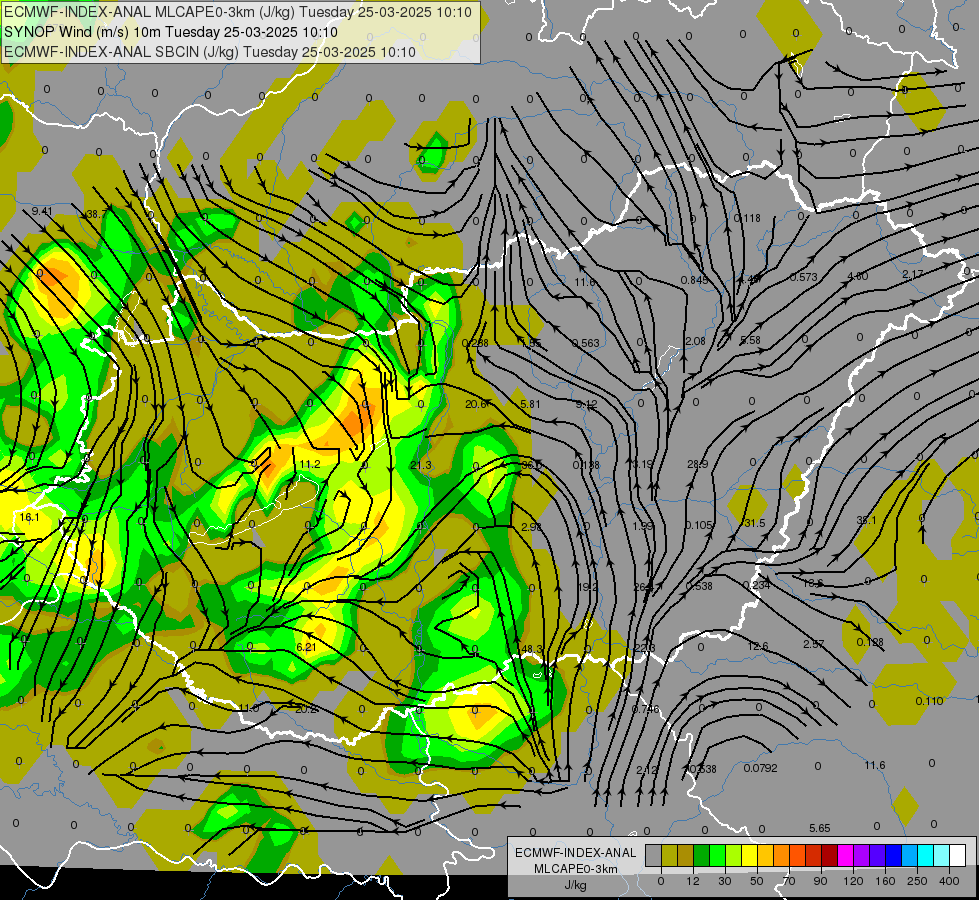This screenshot has width=979, height=900.
Task: Click map value 0.234
Action: (x=756, y=584)
